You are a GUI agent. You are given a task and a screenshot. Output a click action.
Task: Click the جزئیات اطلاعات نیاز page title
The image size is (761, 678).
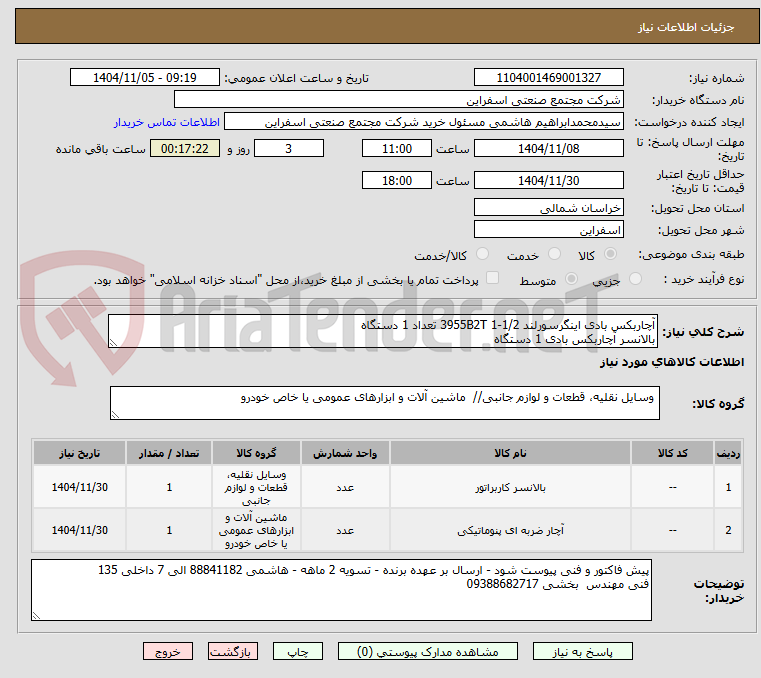[x=686, y=27]
